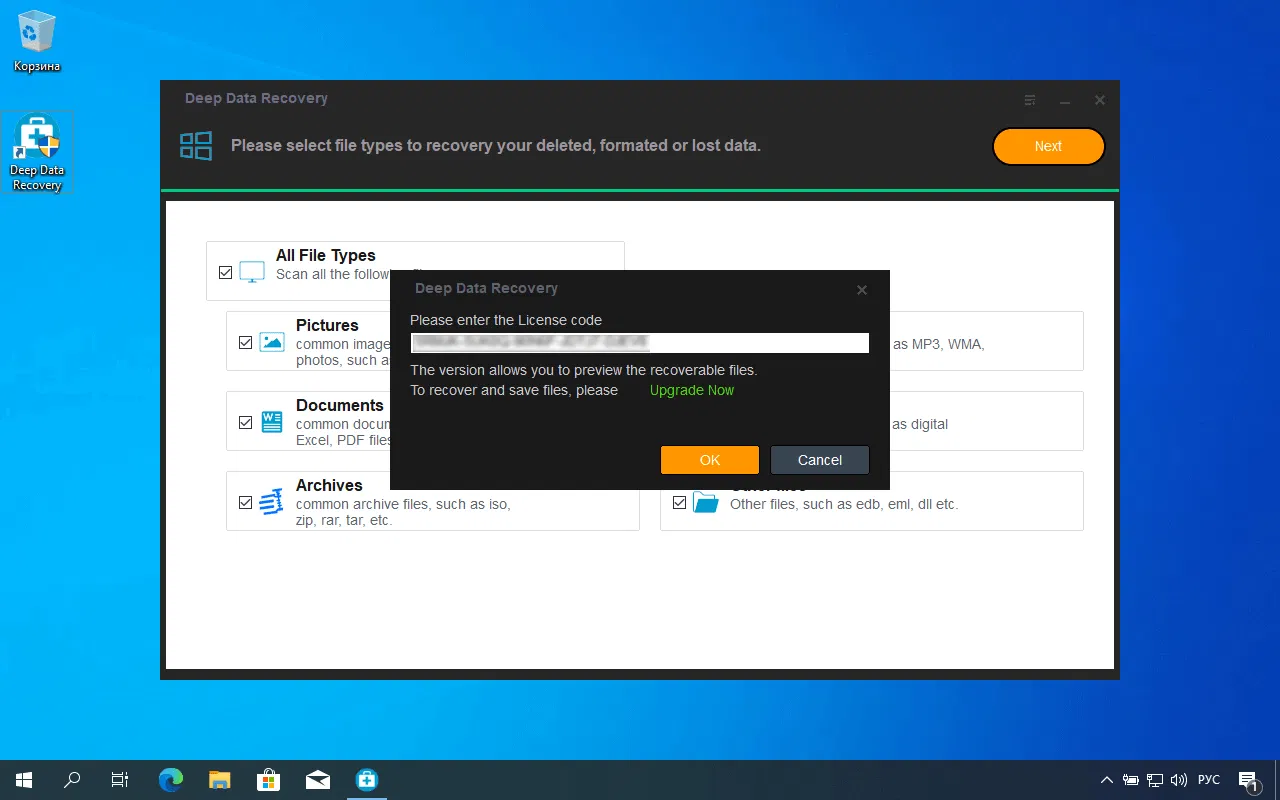Click the 'Archives' heading text
Viewport: 1280px width, 800px height.
[329, 485]
